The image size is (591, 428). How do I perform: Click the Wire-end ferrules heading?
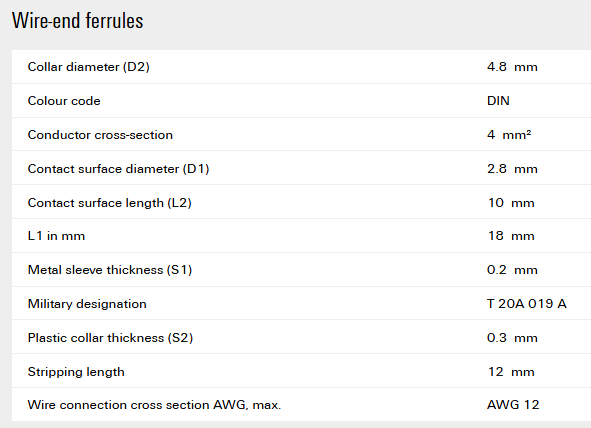(x=78, y=21)
